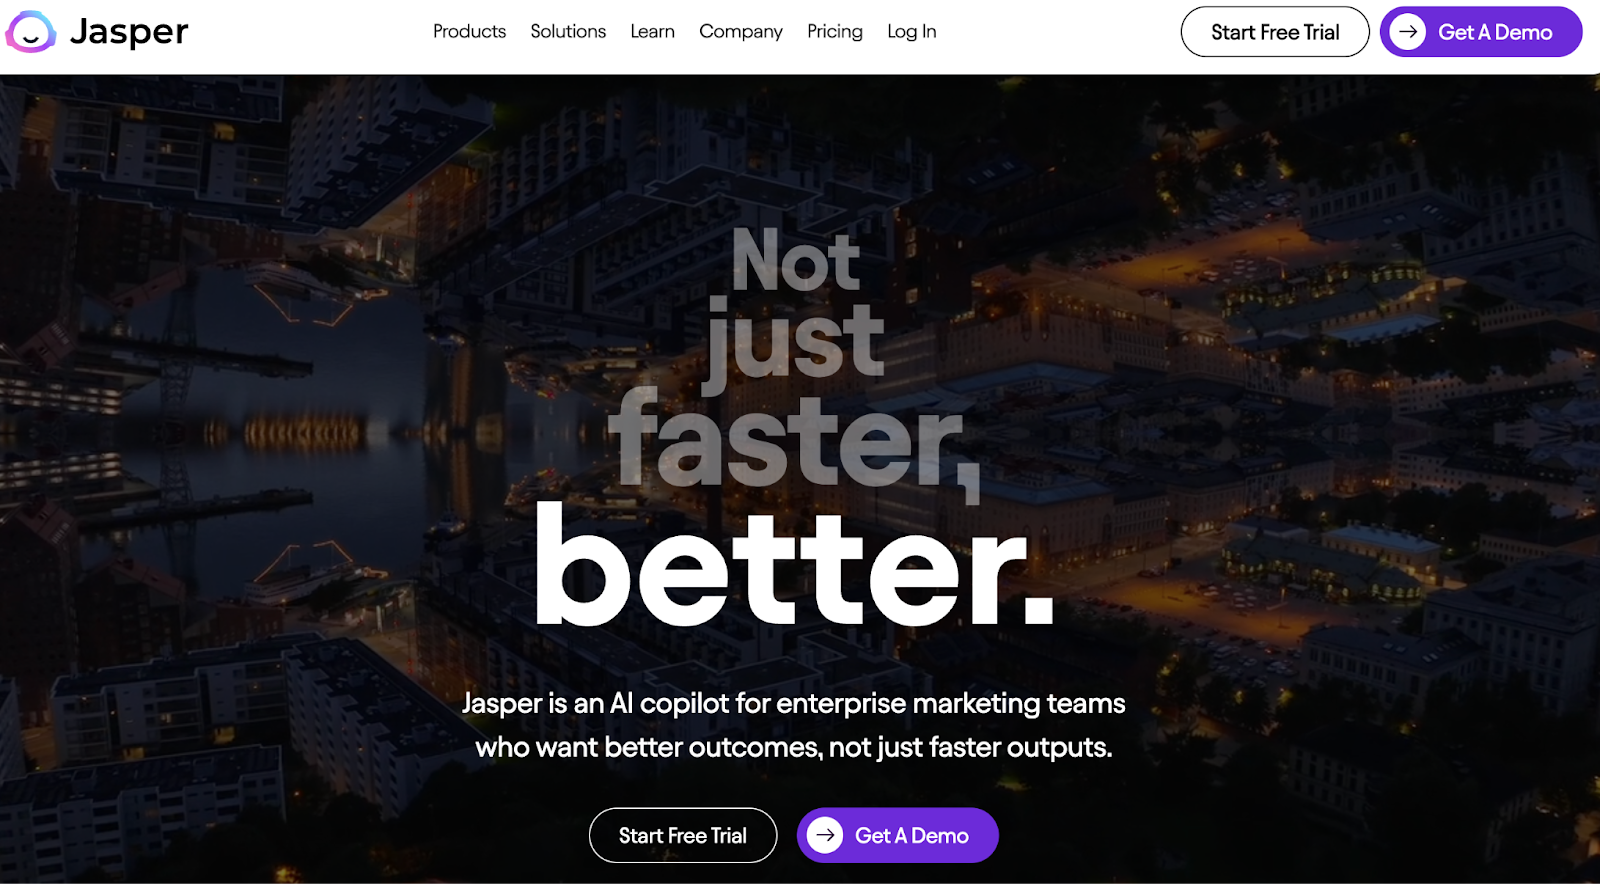
Task: Click the "who want better outcomes" text line
Action: pos(794,747)
